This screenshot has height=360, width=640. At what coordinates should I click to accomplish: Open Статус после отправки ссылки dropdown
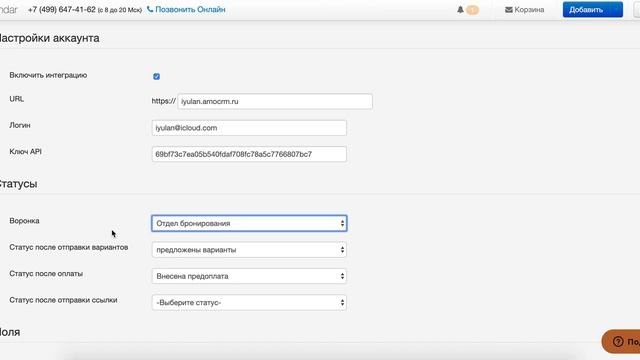249,303
